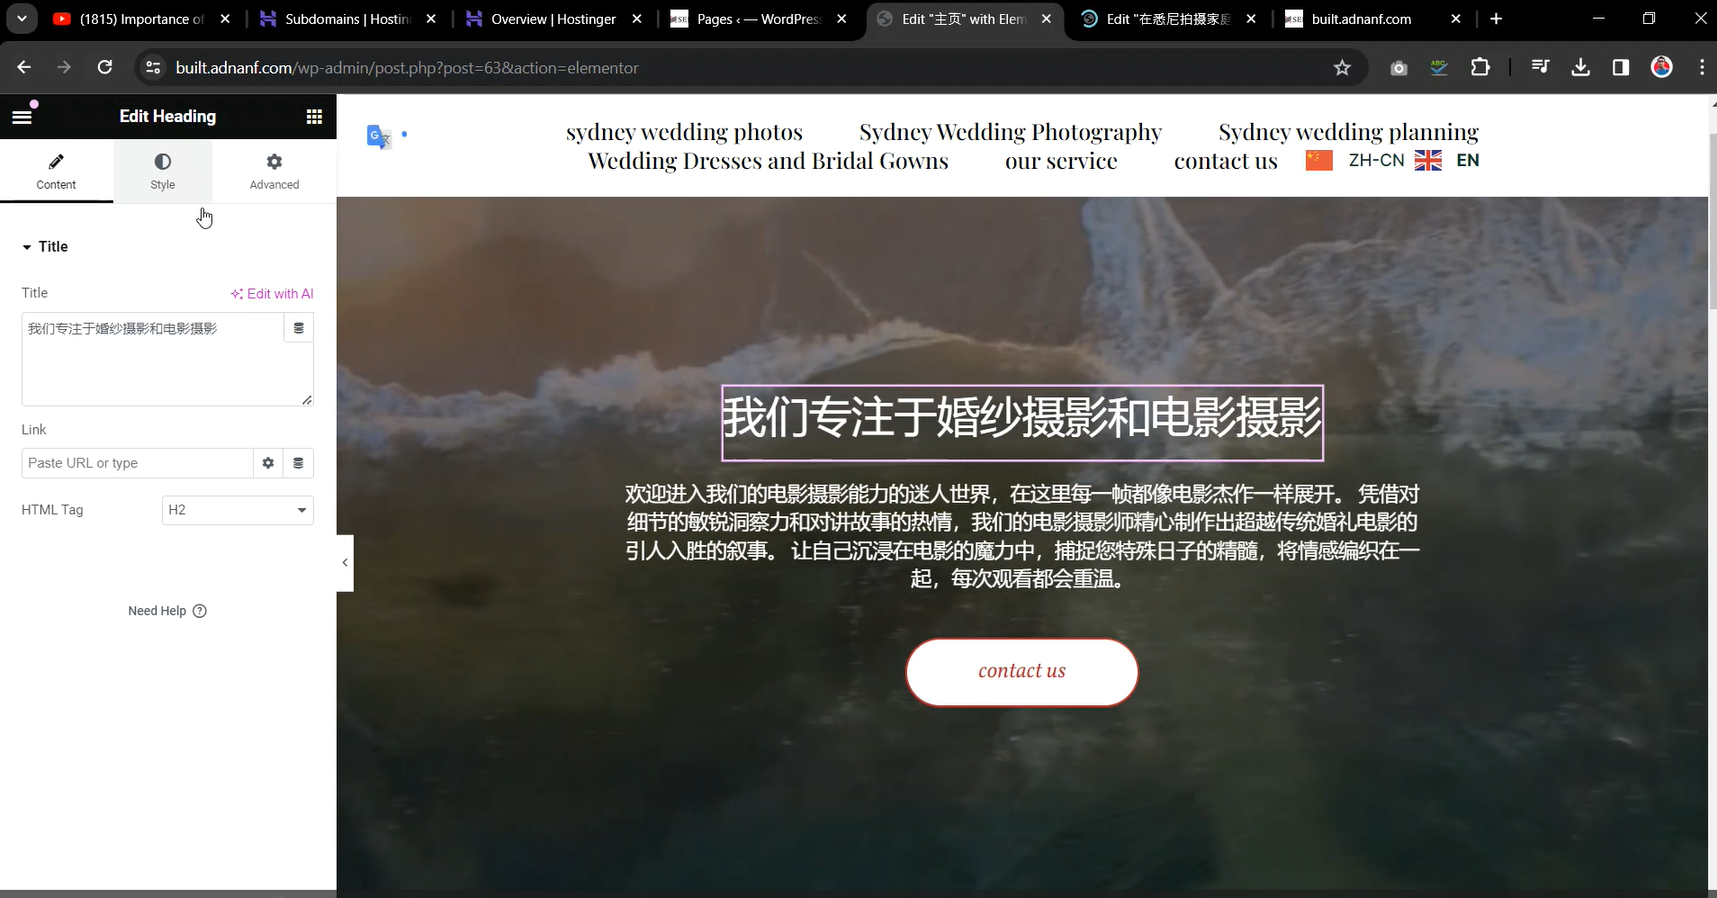1717x898 pixels.
Task: Open the Pages WordPress browser tab
Action: point(758,19)
